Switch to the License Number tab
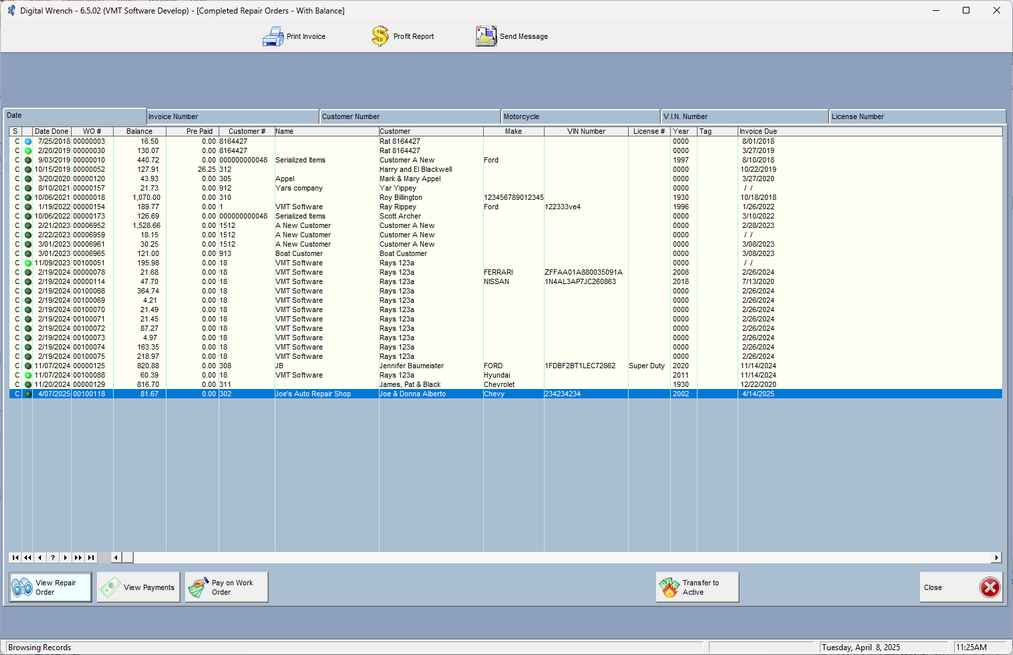 pyautogui.click(x=917, y=117)
